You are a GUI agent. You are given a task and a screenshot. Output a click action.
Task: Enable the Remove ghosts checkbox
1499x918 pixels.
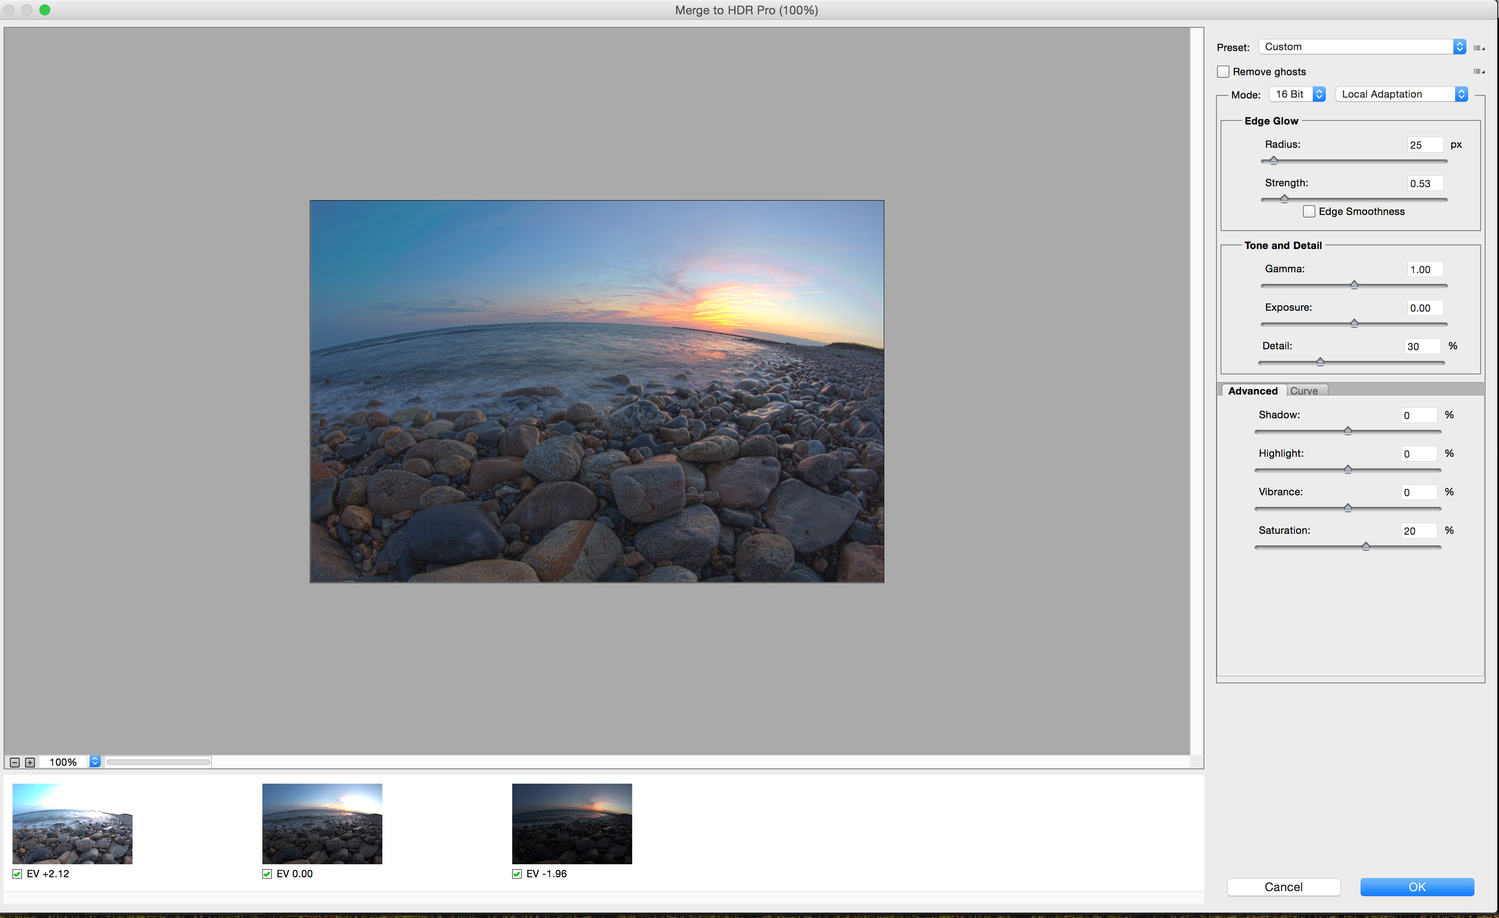point(1223,72)
